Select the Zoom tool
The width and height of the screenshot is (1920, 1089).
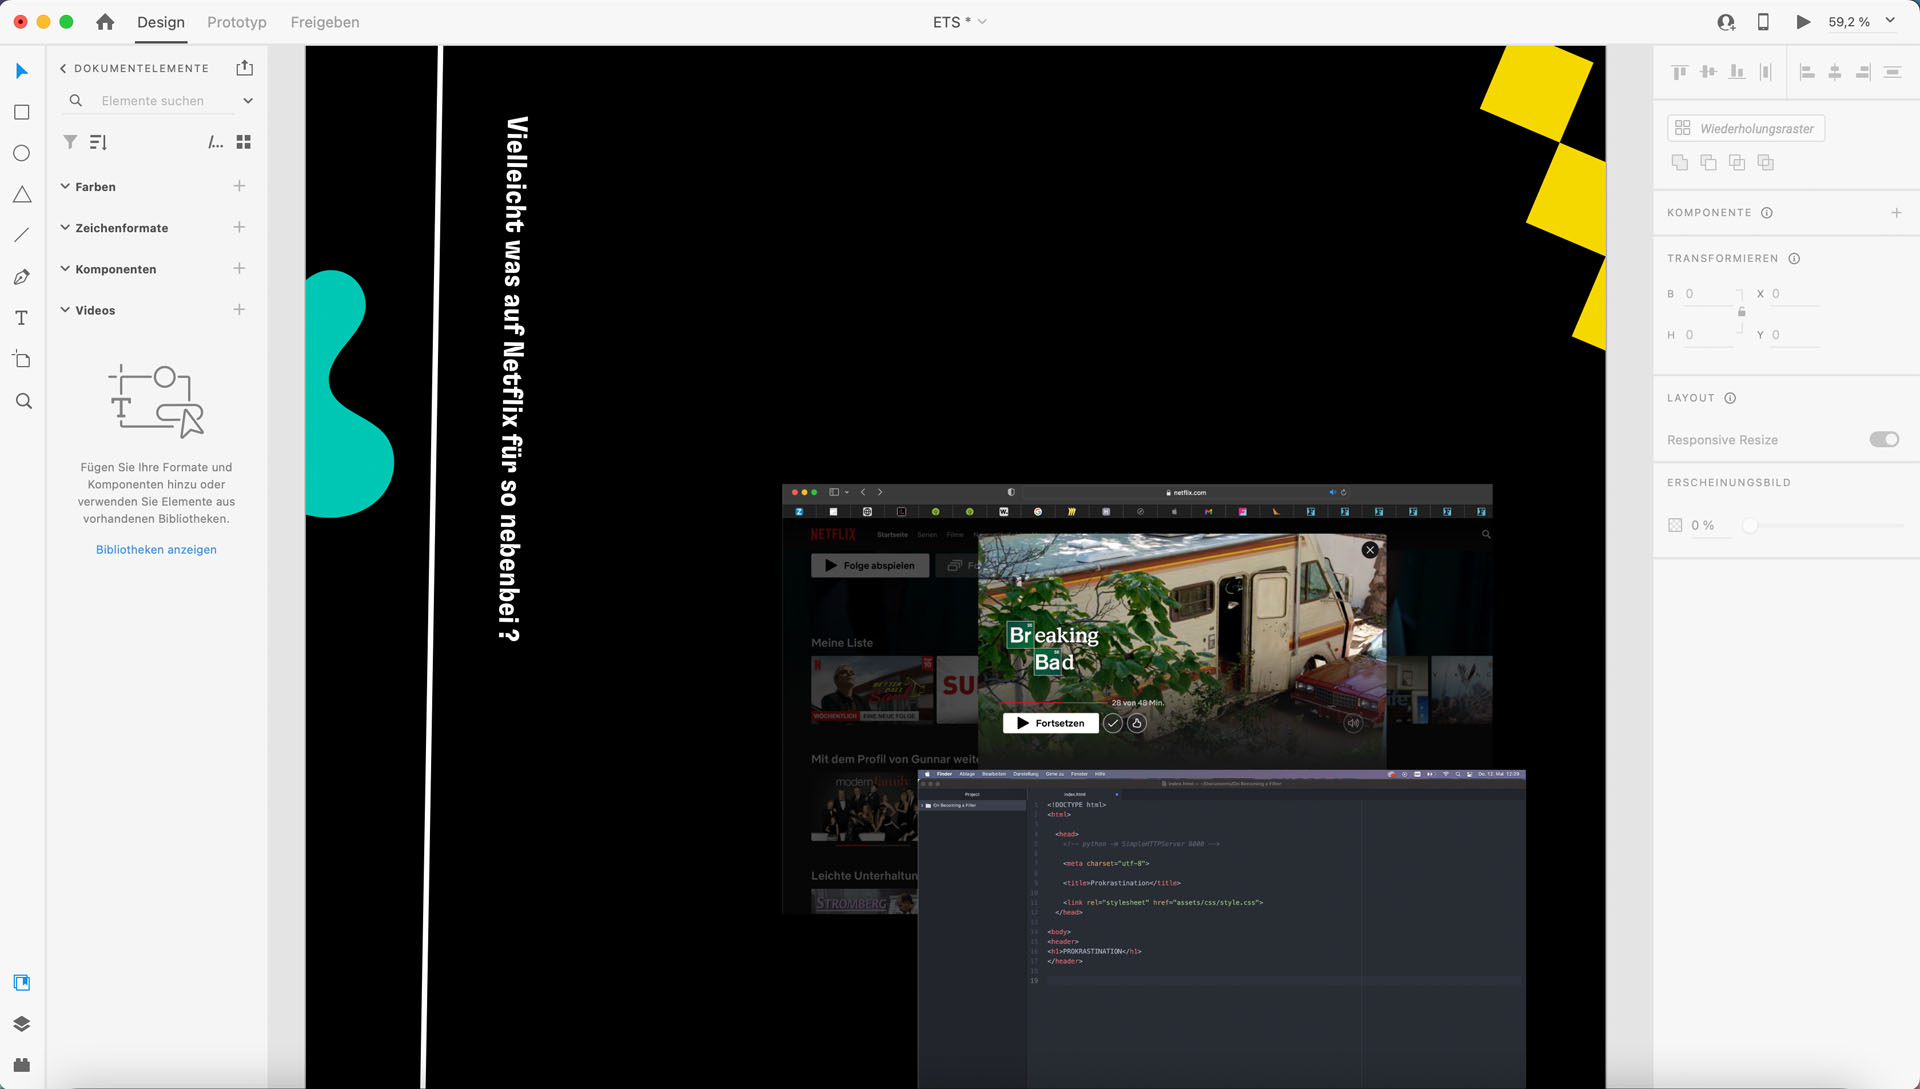pos(23,401)
